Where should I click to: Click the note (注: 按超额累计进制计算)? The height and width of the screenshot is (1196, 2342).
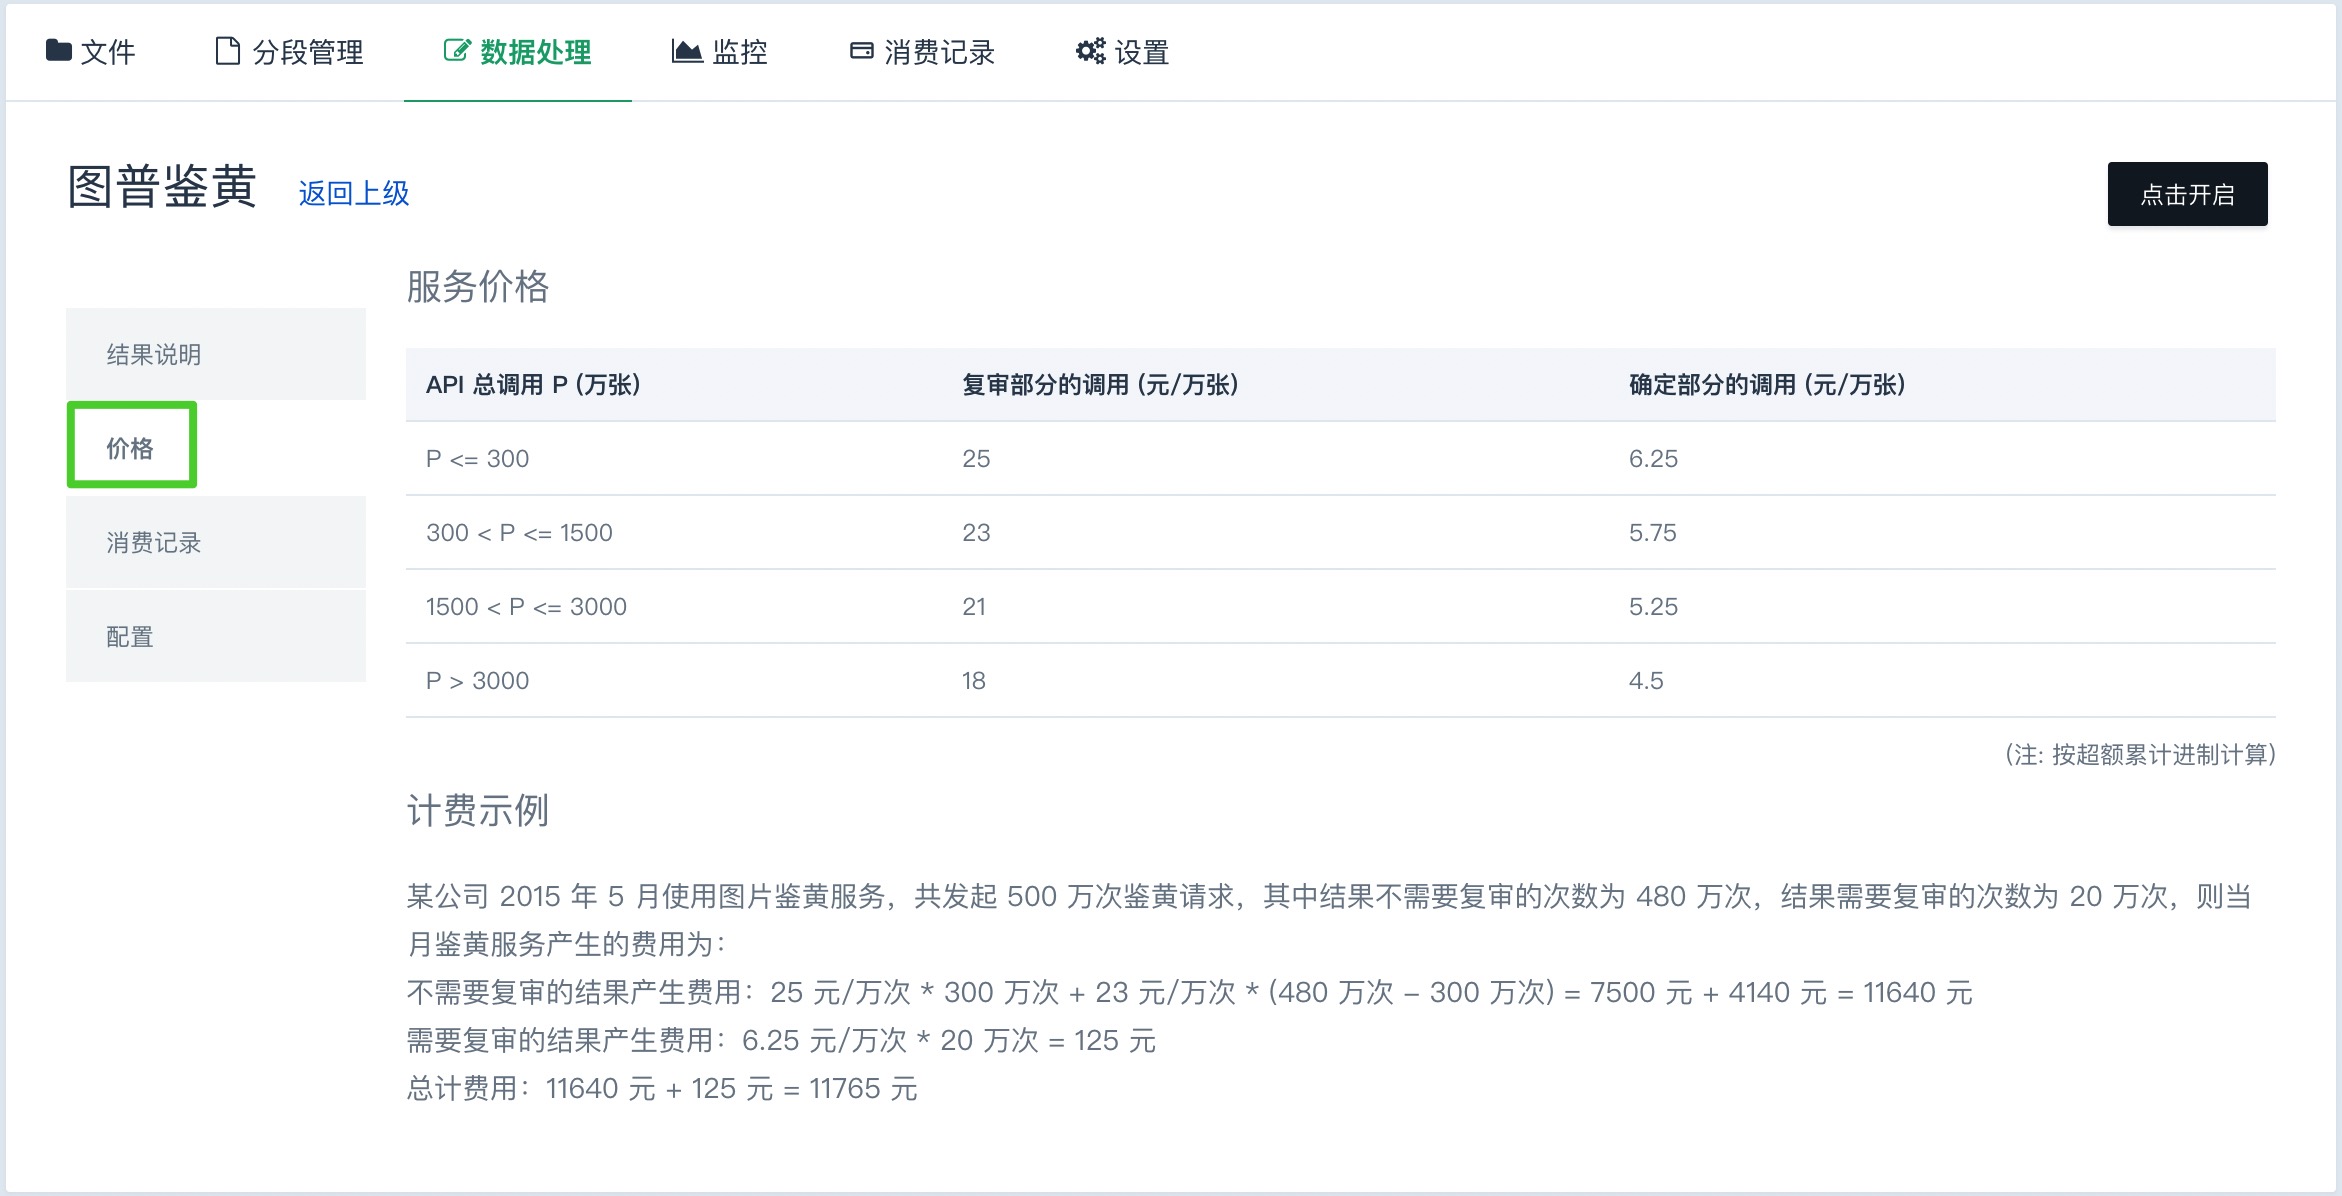tap(2140, 755)
